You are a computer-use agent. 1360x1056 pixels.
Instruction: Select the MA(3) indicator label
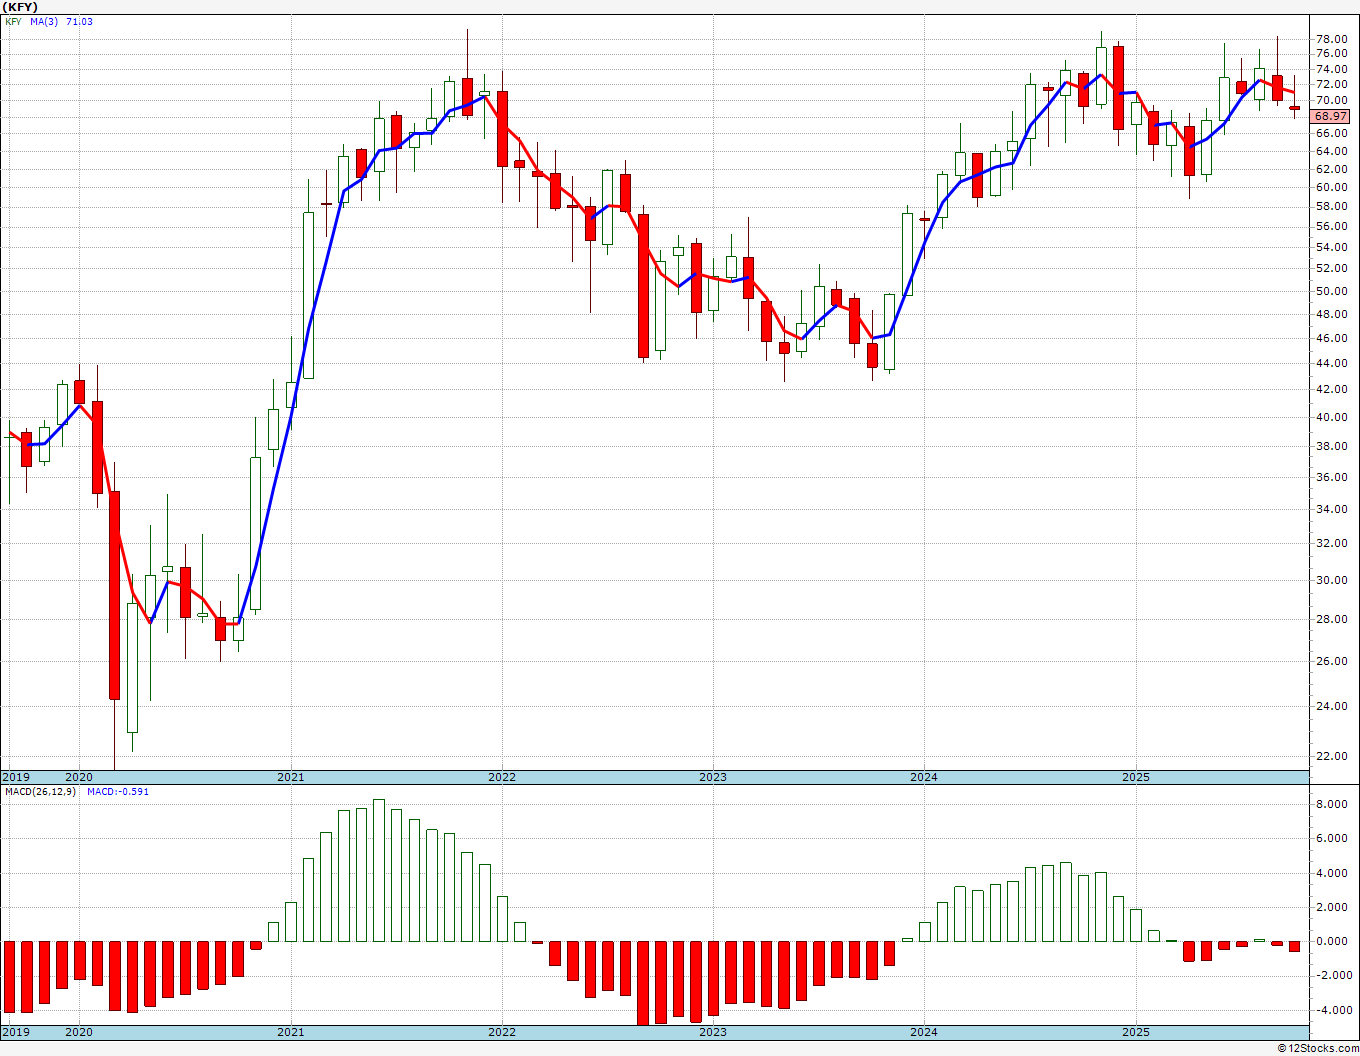44,21
